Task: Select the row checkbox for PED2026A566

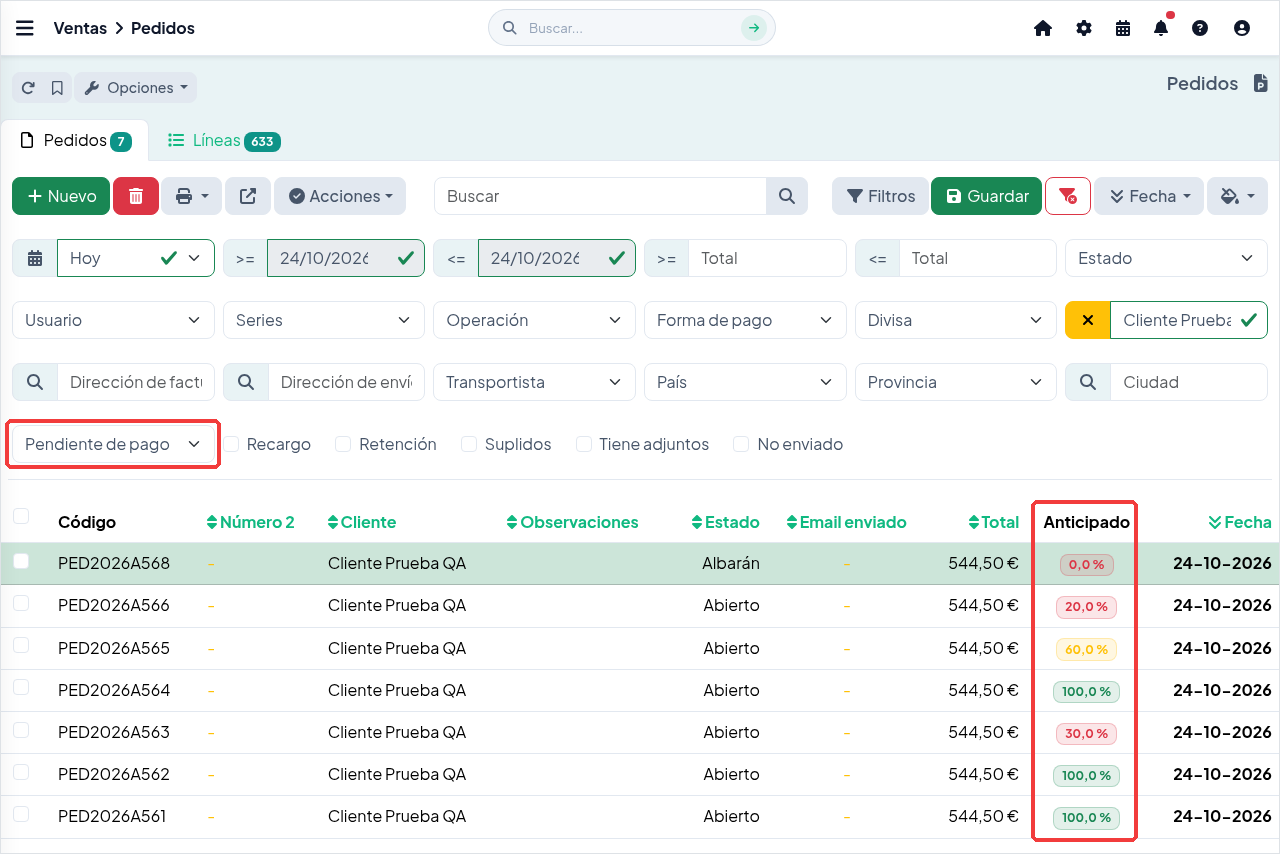Action: [21, 603]
